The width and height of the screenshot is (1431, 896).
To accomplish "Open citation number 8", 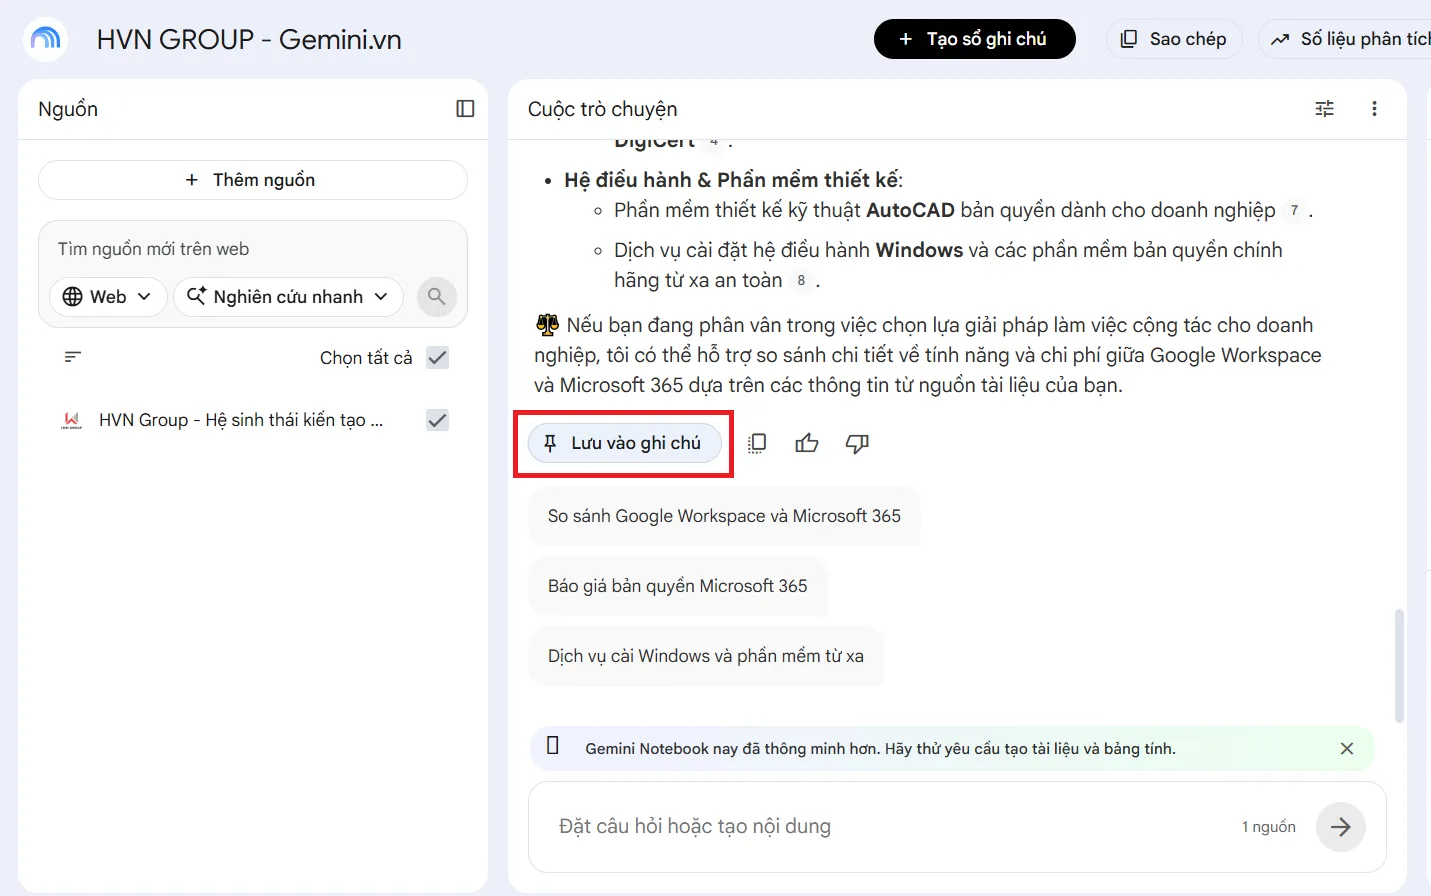I will (x=801, y=281).
